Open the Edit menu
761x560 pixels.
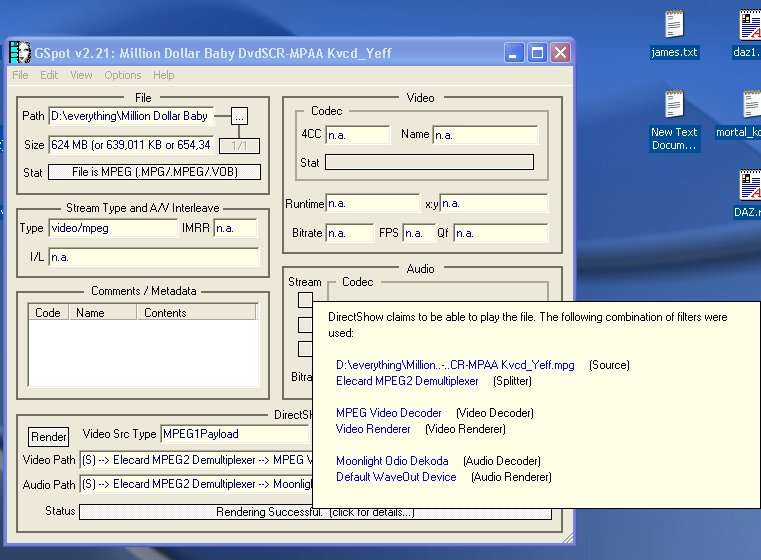pyautogui.click(x=49, y=75)
